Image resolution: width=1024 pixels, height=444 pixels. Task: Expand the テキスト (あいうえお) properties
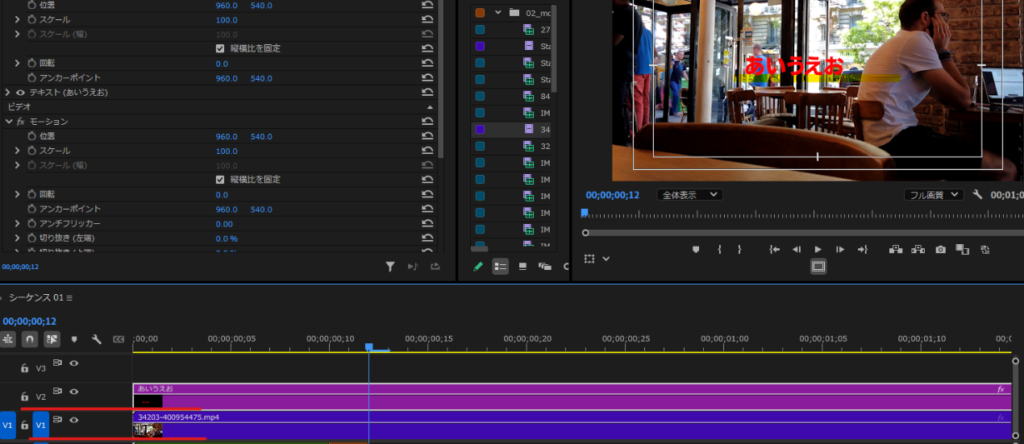point(9,92)
